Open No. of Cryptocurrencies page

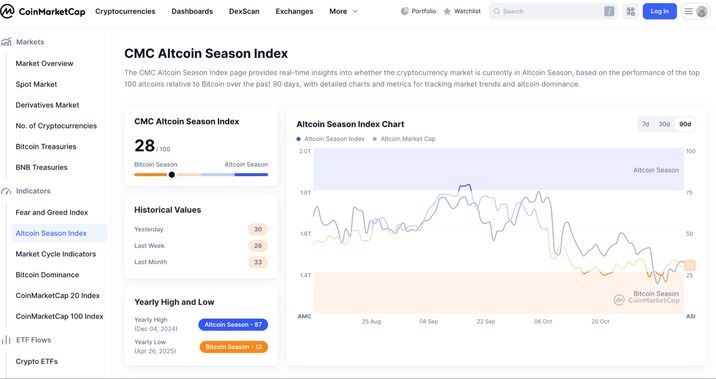[56, 126]
